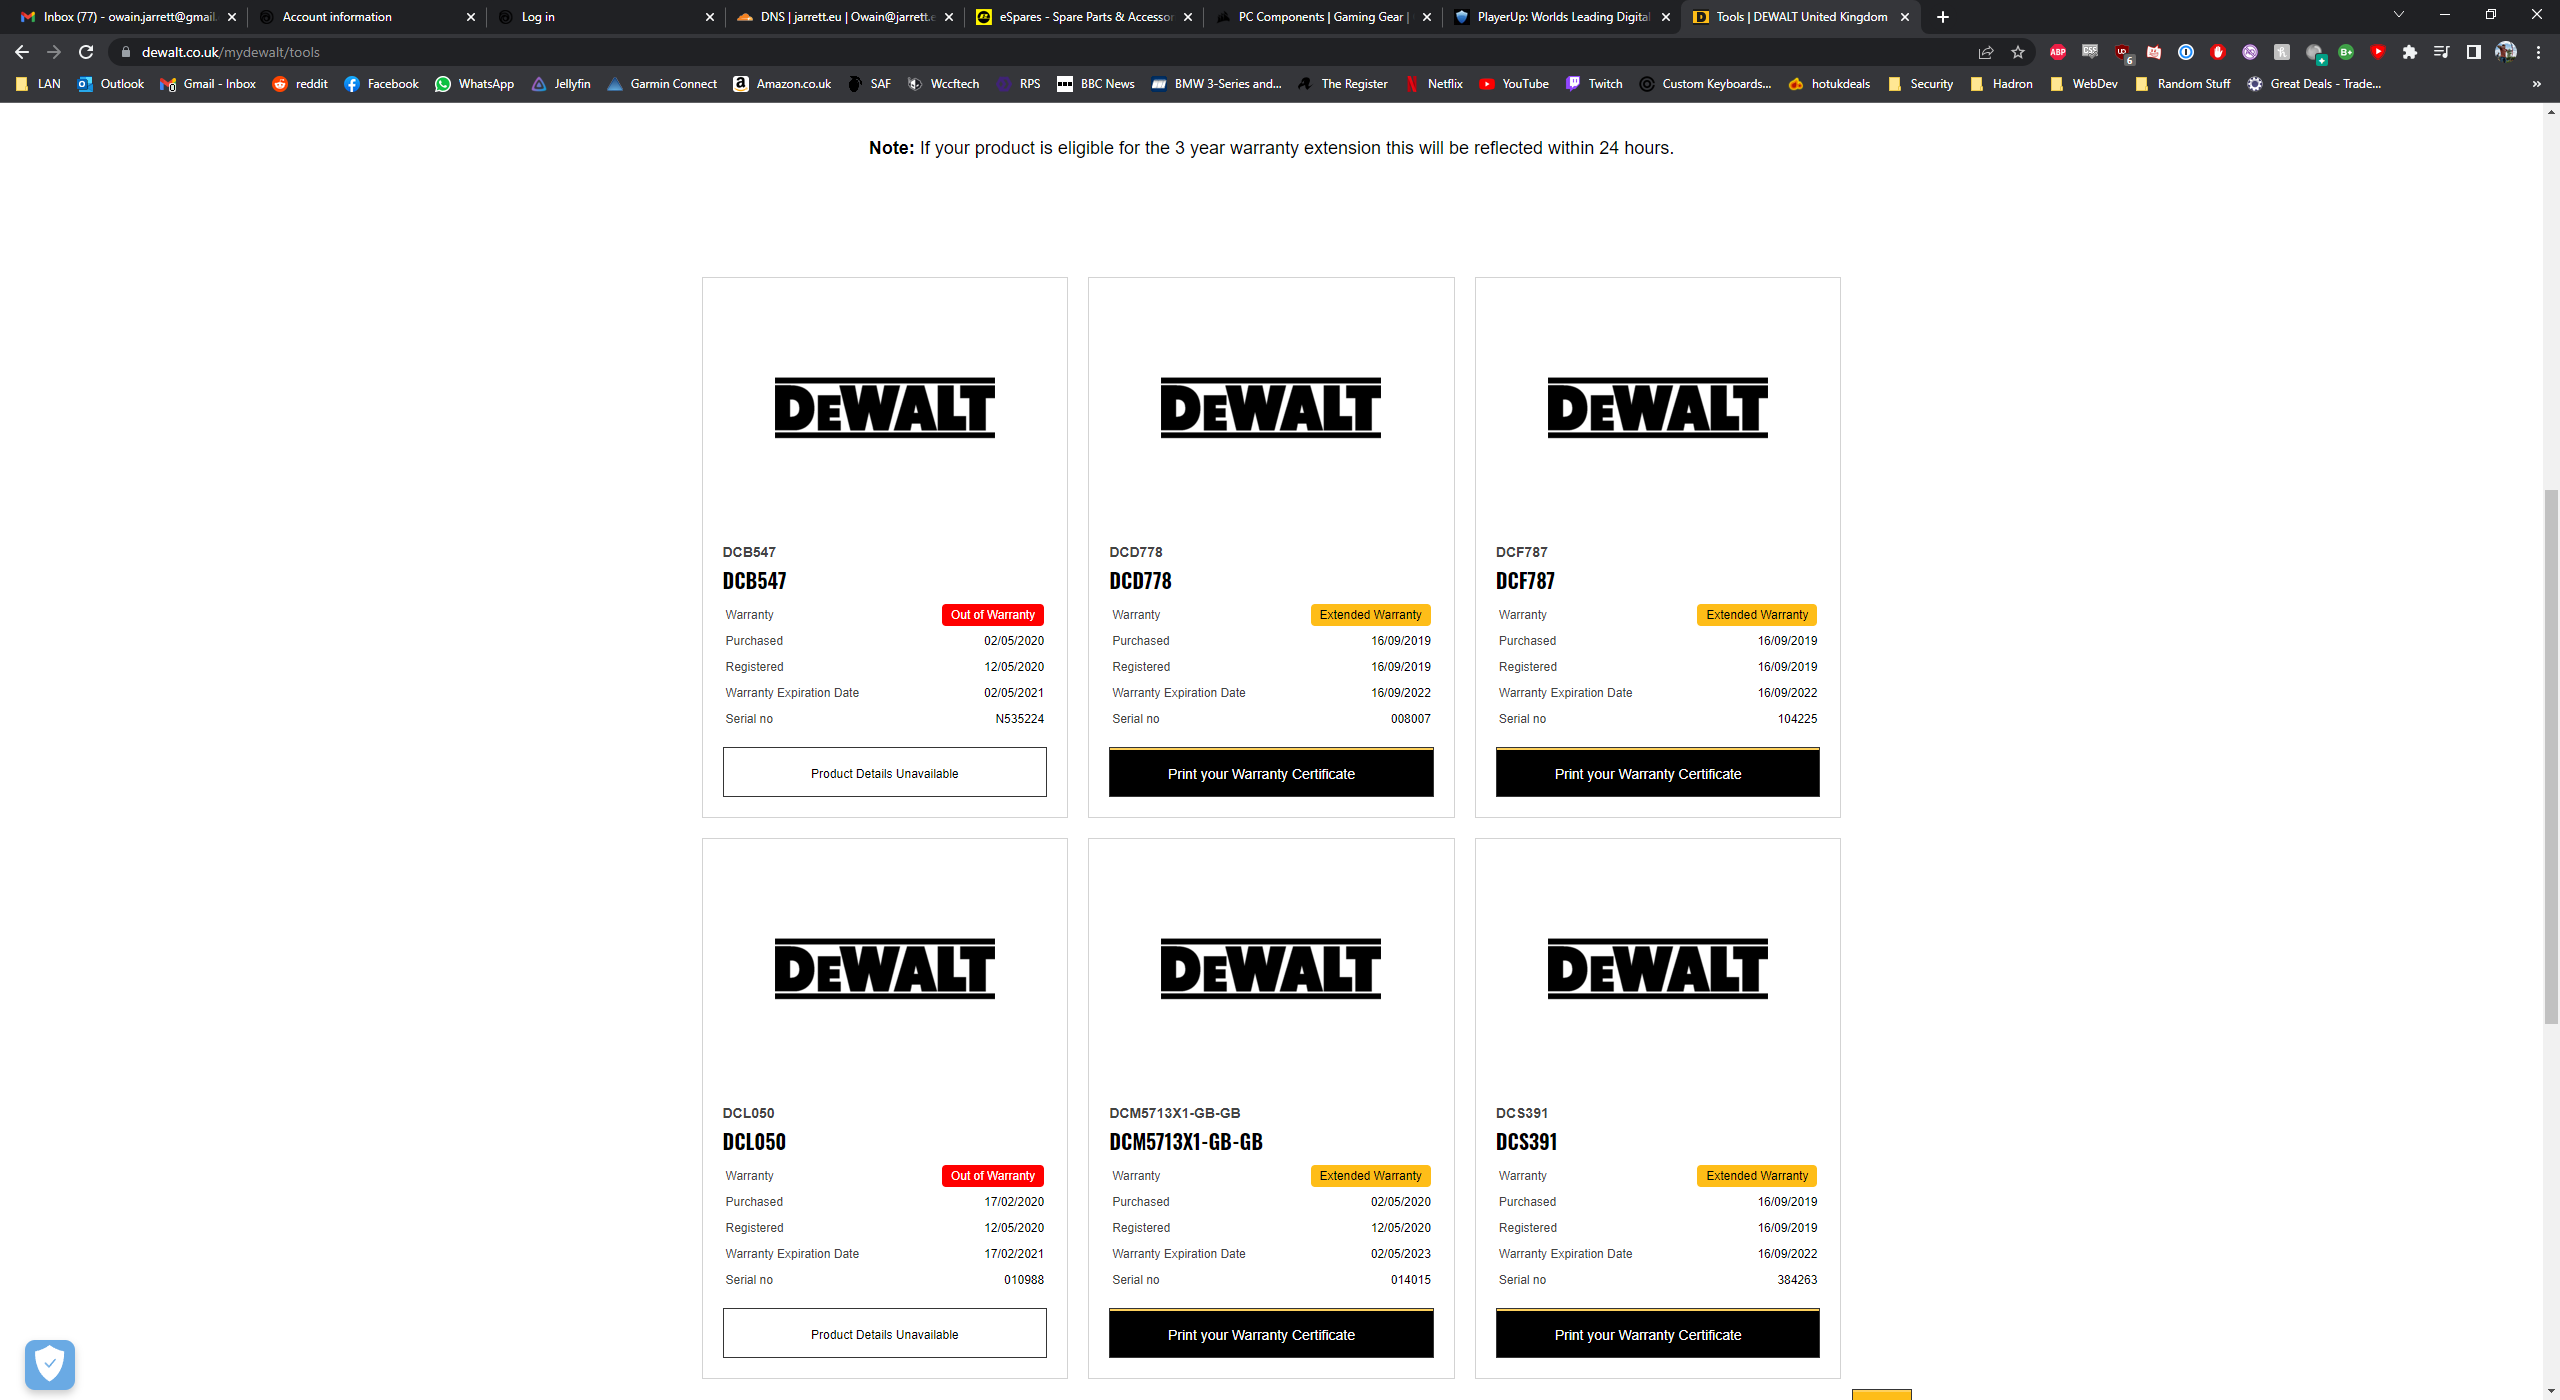Open the LAN bookmark folder

point(38,84)
